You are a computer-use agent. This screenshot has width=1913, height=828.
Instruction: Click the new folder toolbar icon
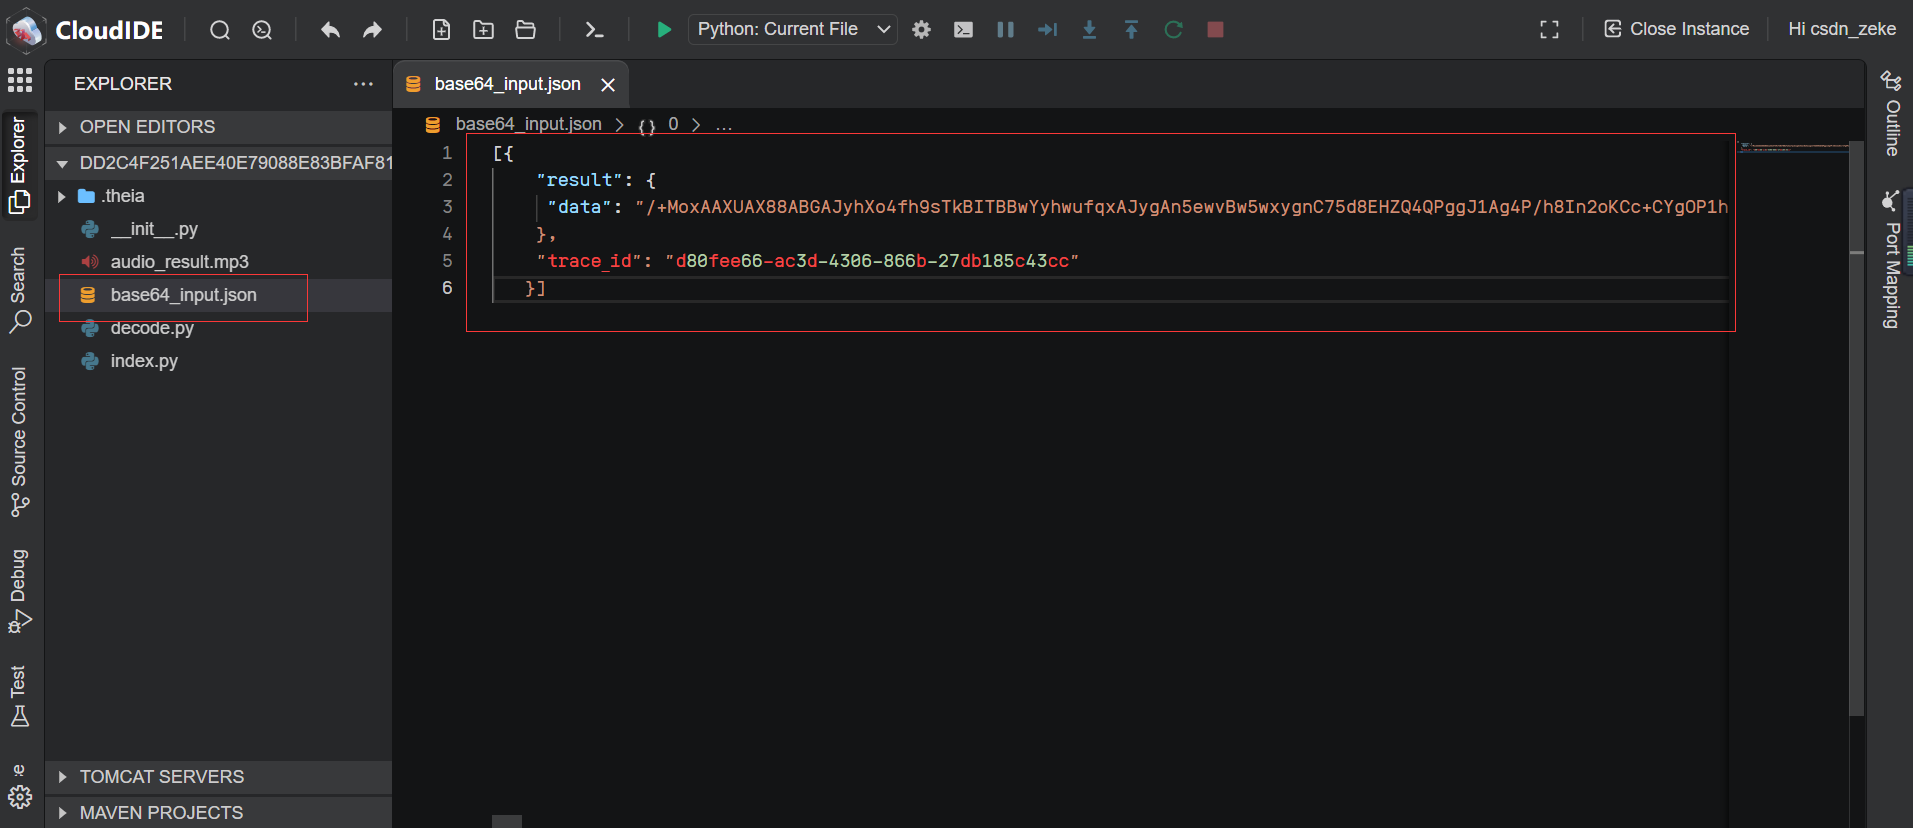coord(483,30)
